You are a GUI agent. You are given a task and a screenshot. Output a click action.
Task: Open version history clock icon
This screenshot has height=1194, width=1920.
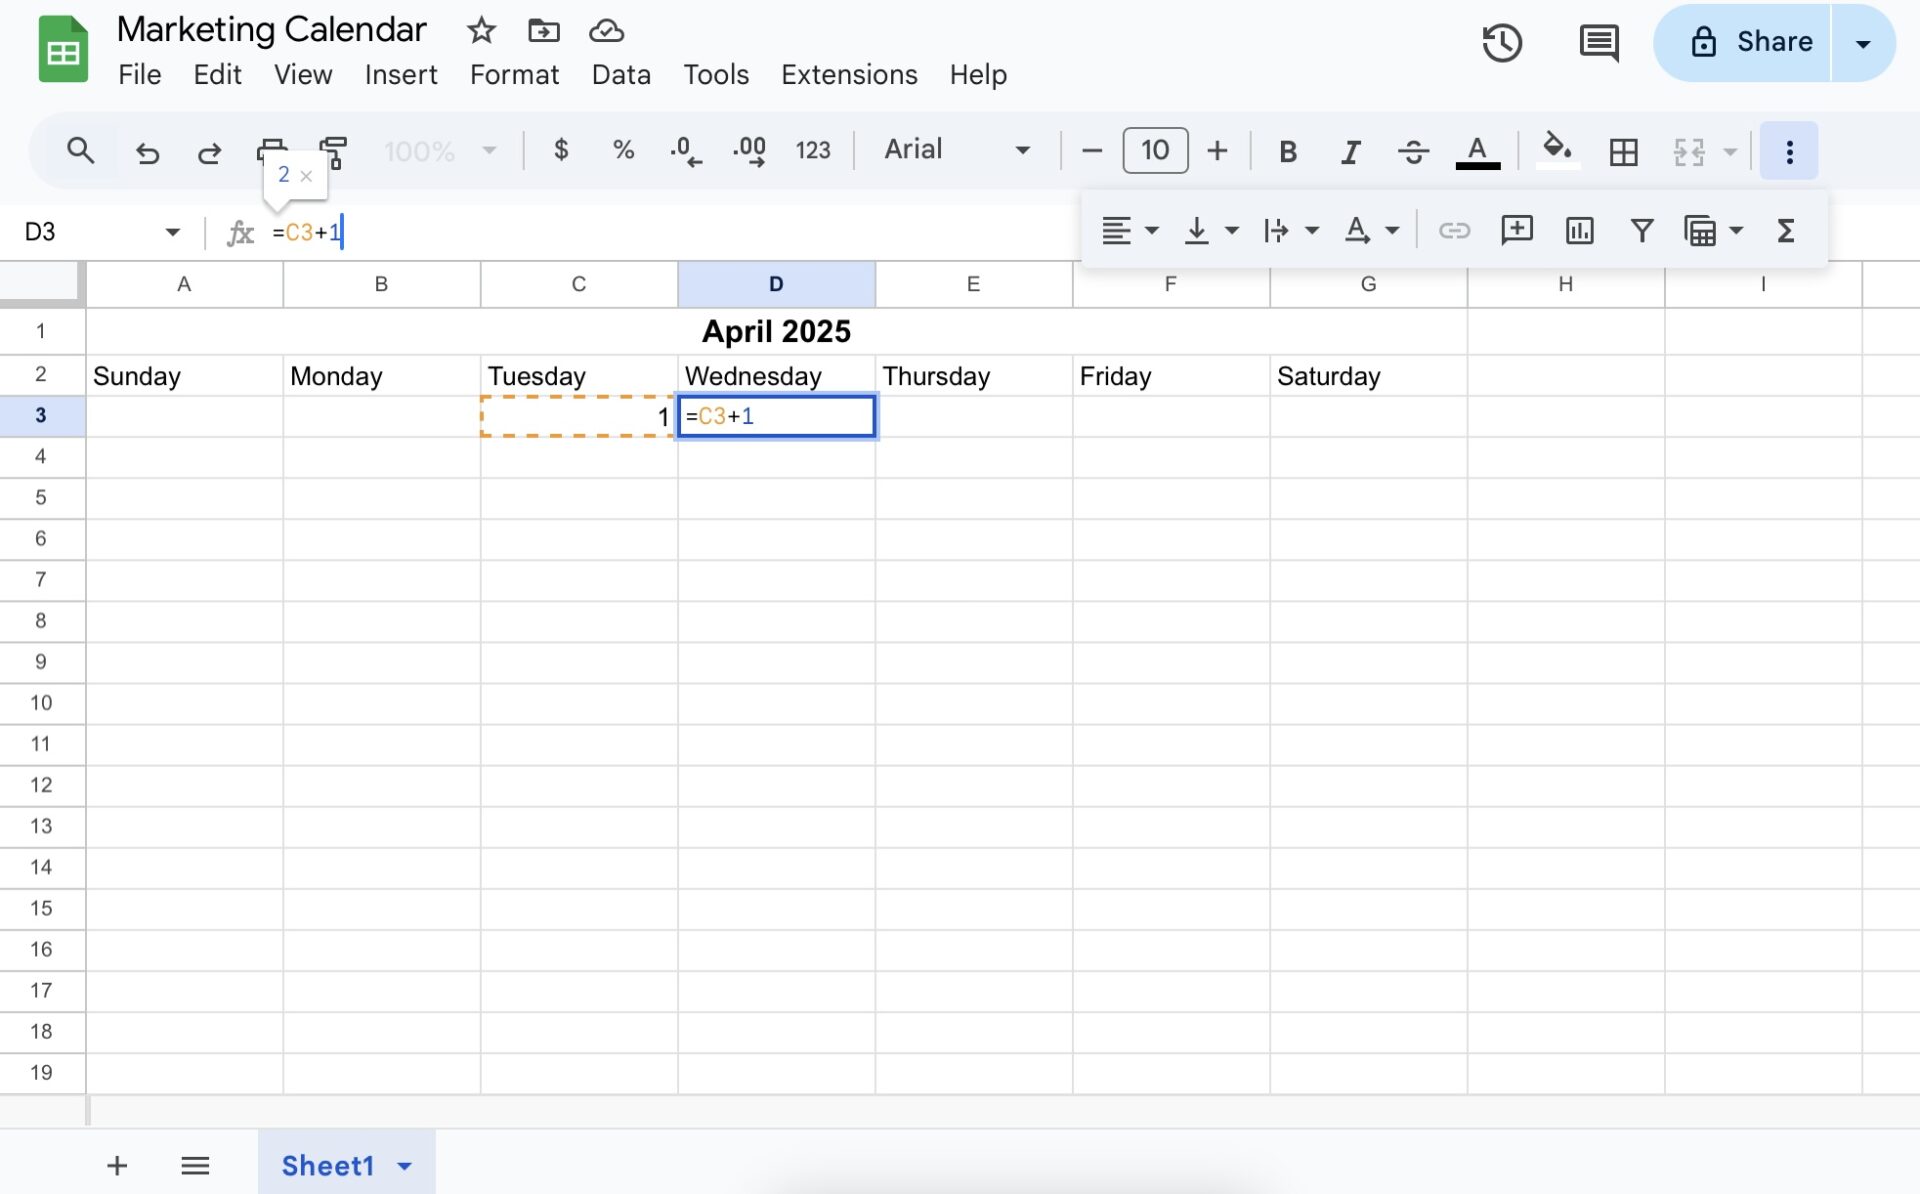point(1501,43)
